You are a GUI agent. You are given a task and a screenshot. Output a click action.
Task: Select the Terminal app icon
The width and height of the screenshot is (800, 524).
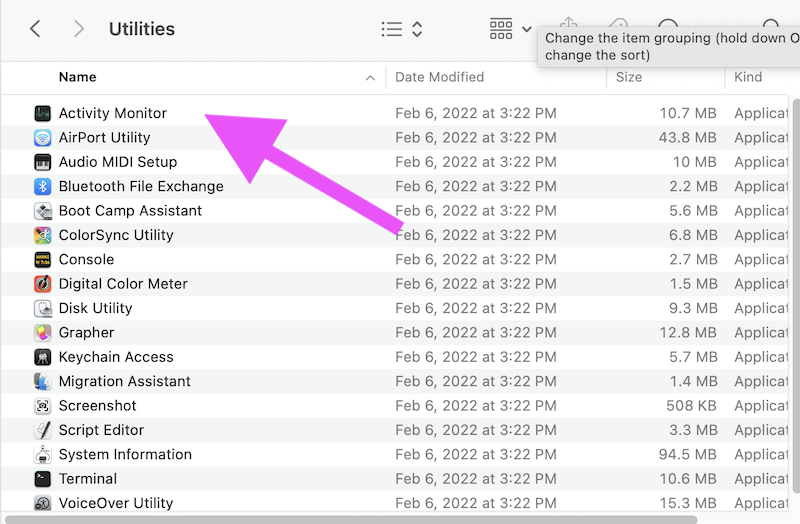pos(42,479)
